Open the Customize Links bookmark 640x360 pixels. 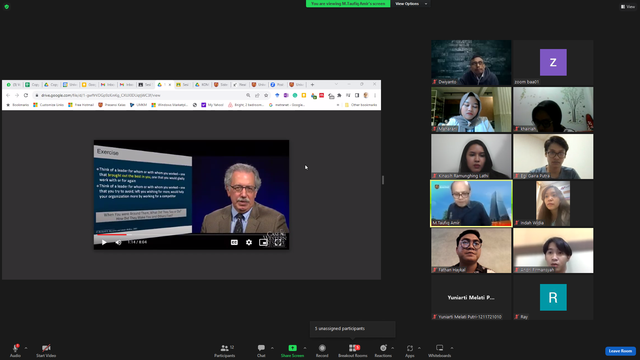pyautogui.click(x=48, y=105)
